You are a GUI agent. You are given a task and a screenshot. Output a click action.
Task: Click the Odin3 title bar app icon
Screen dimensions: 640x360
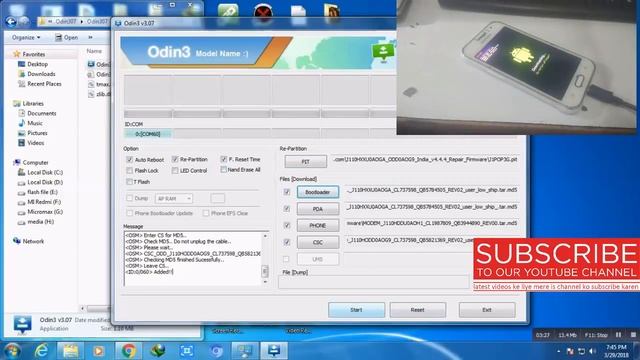tap(118, 23)
